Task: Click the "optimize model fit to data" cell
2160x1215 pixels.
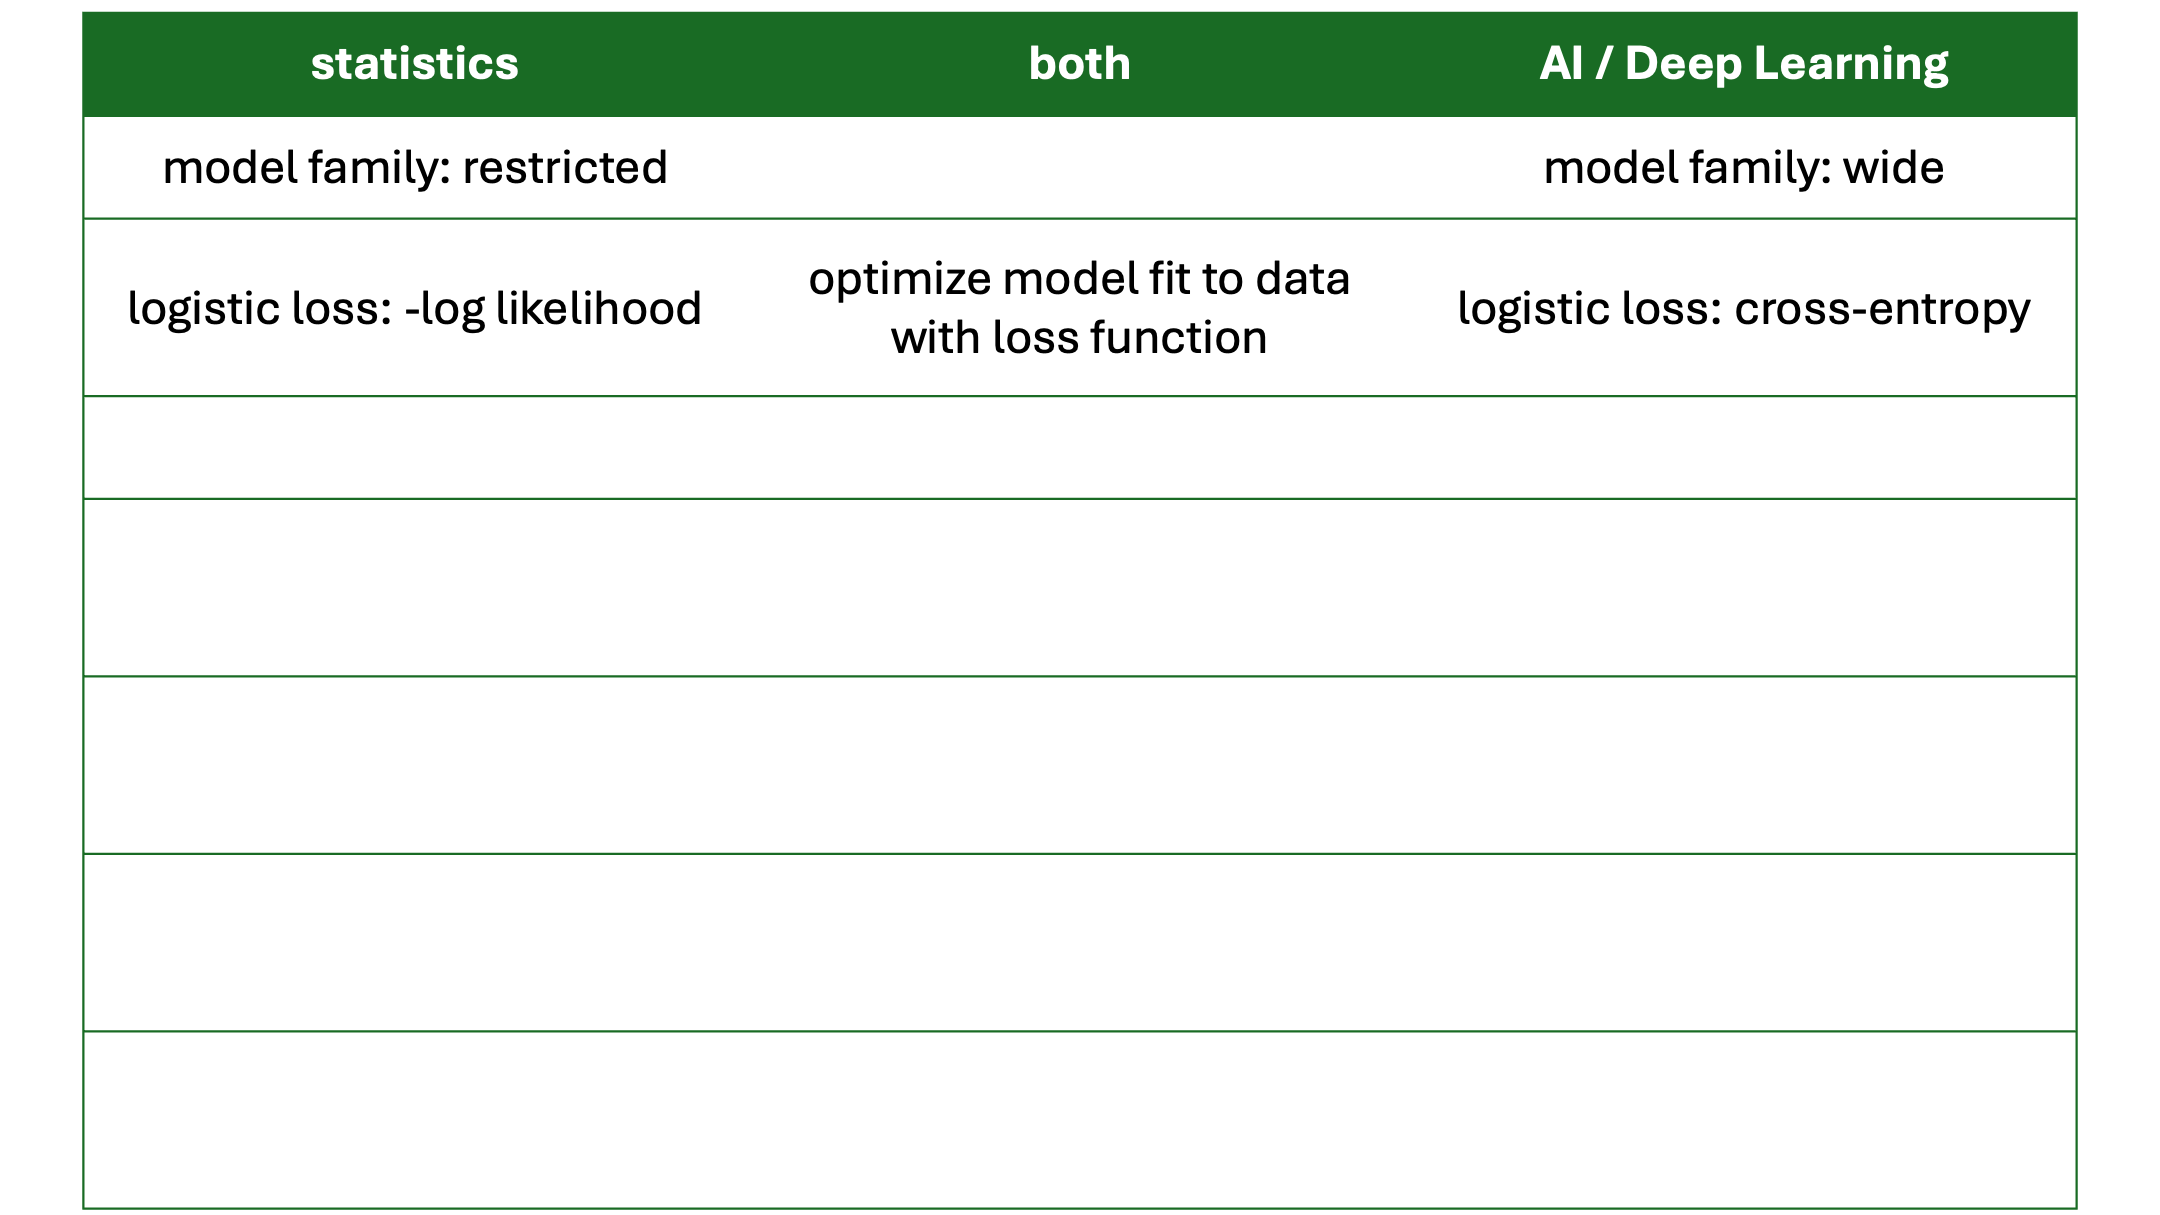Action: point(1079,279)
